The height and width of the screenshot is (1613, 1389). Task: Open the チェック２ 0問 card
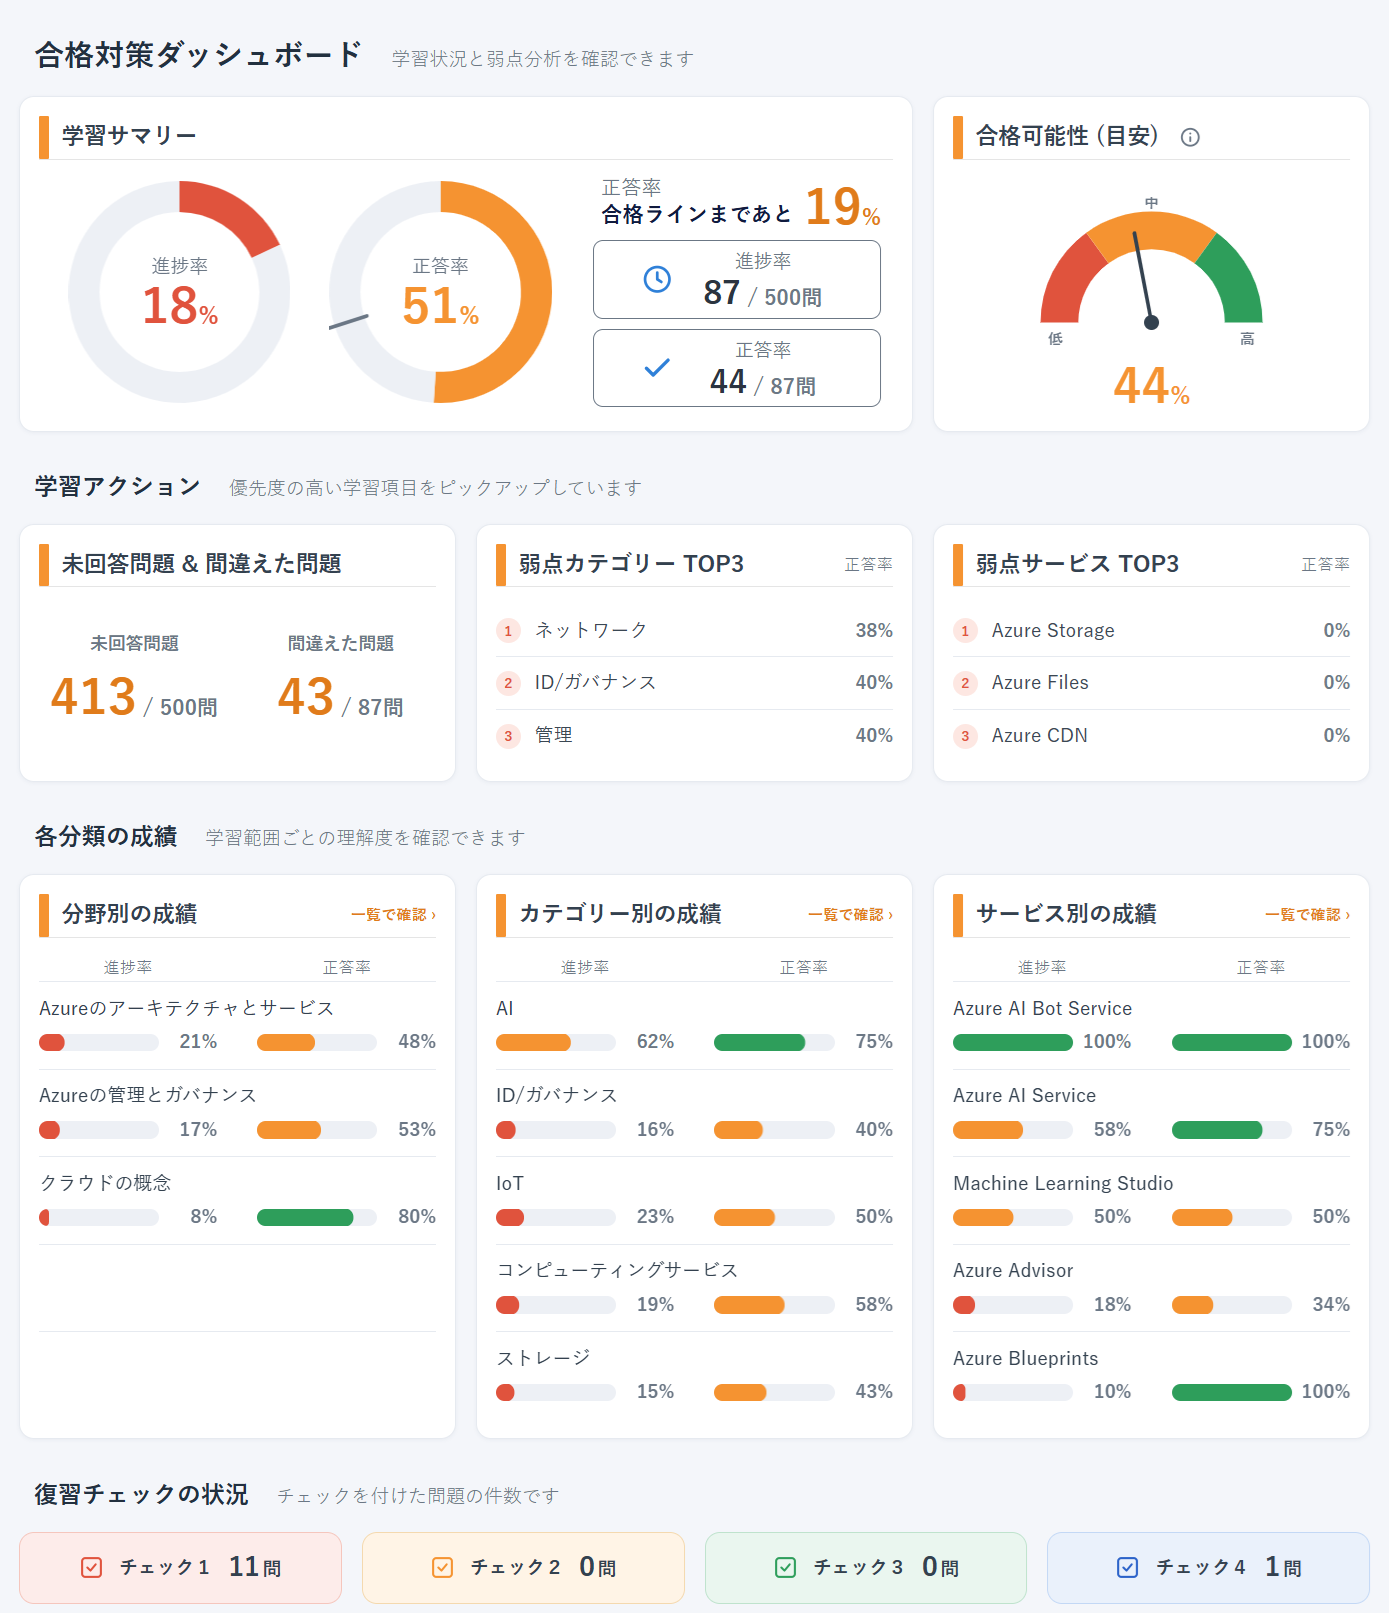click(523, 1567)
